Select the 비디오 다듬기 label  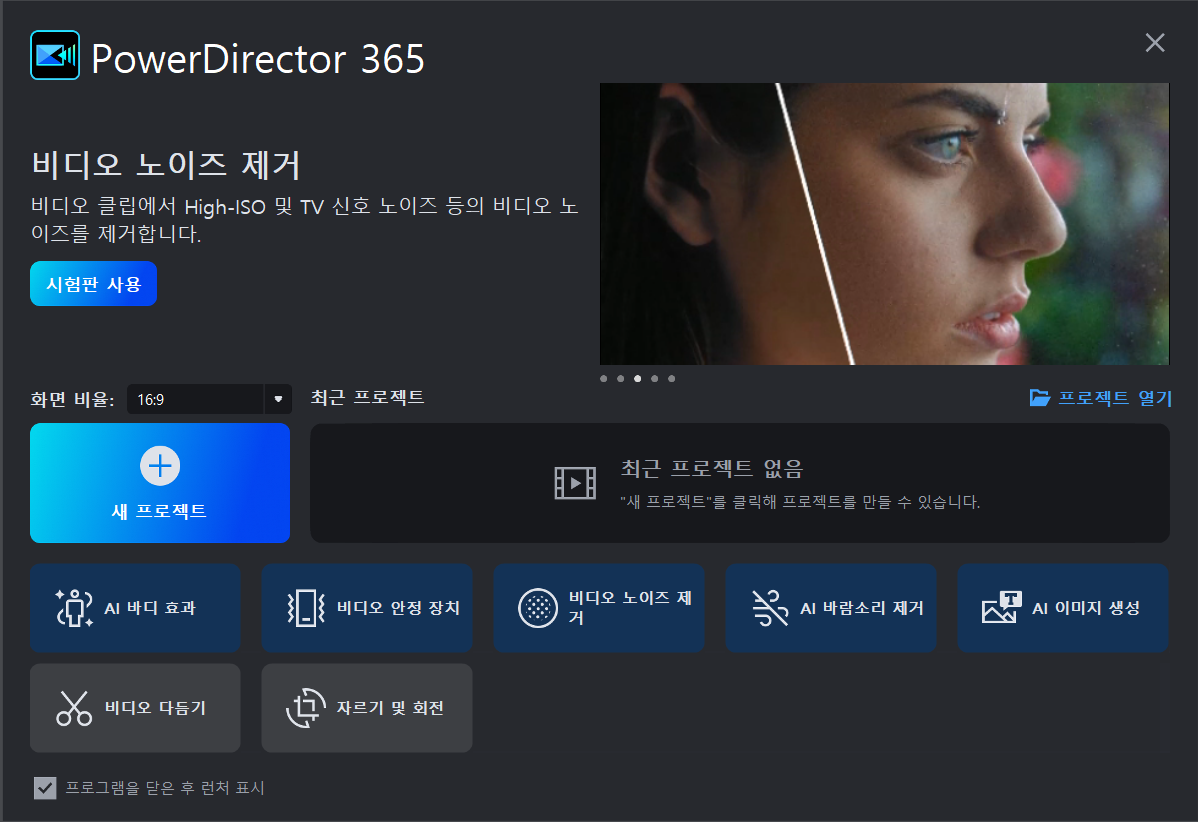[x=155, y=707]
